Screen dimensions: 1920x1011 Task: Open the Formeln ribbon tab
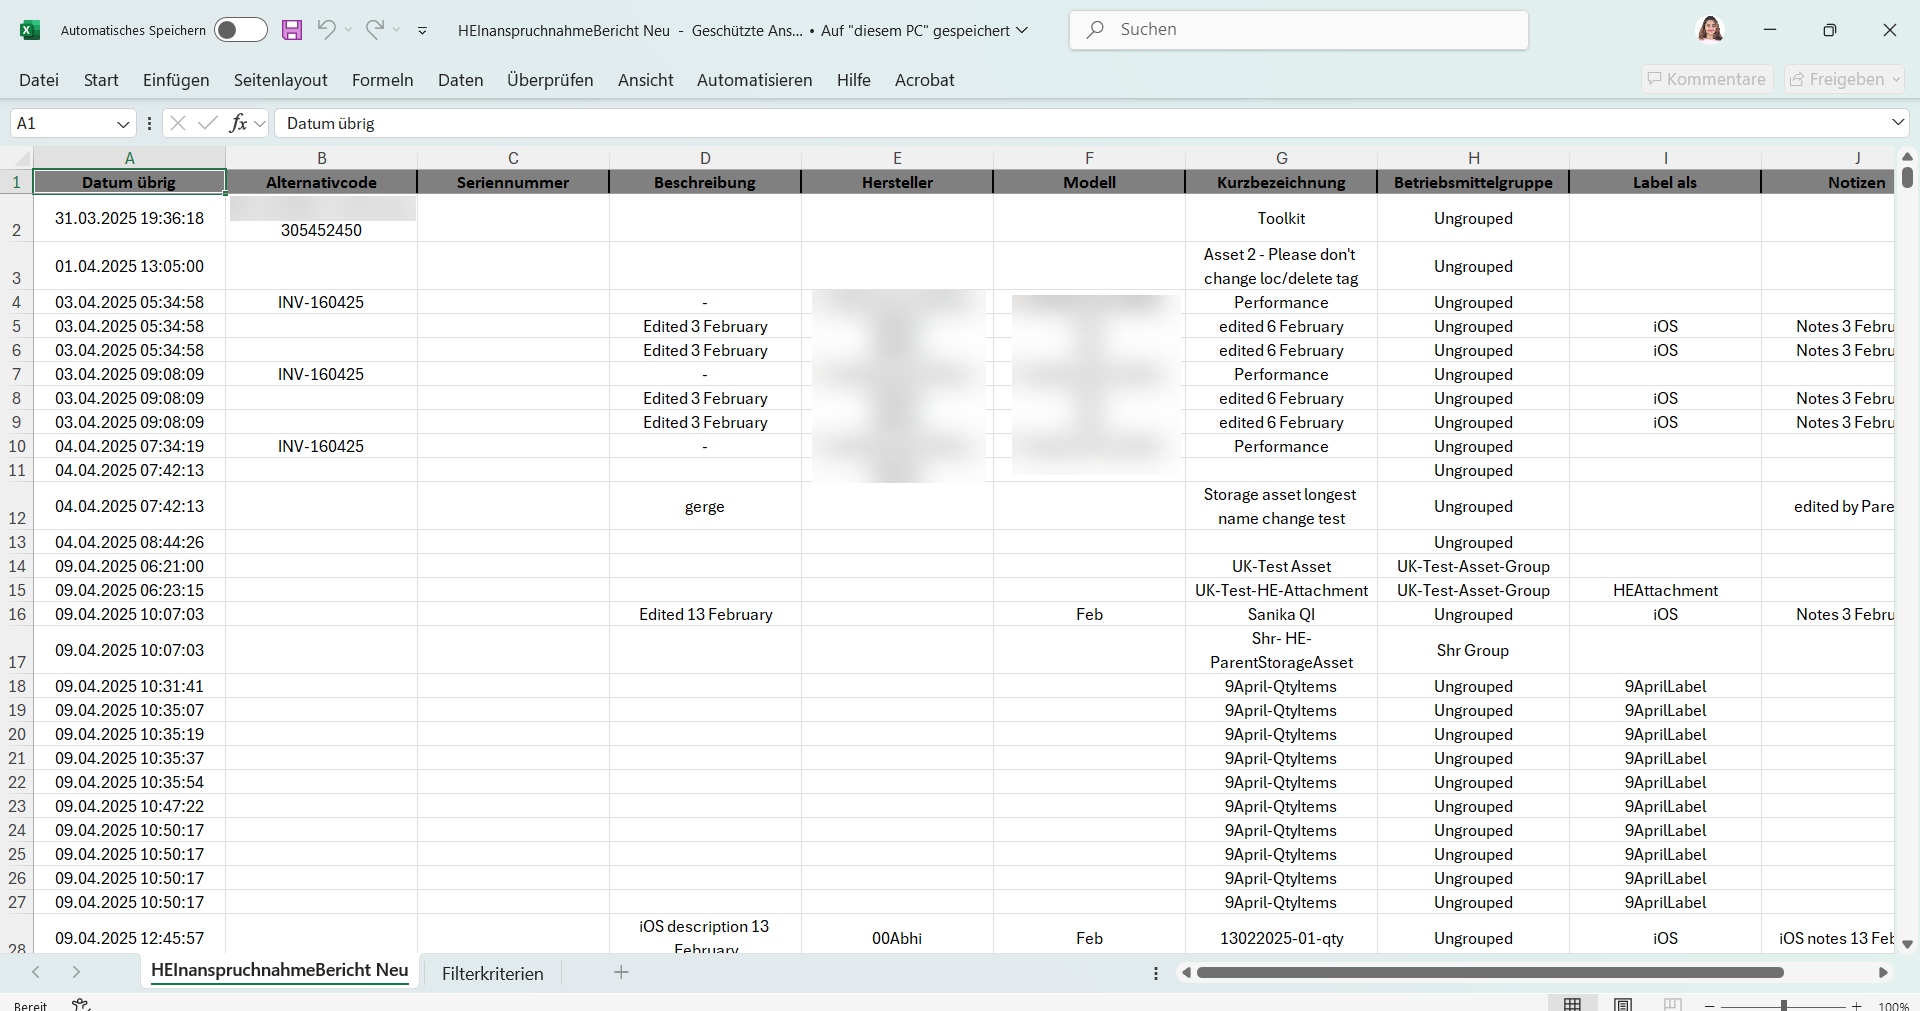[x=382, y=80]
